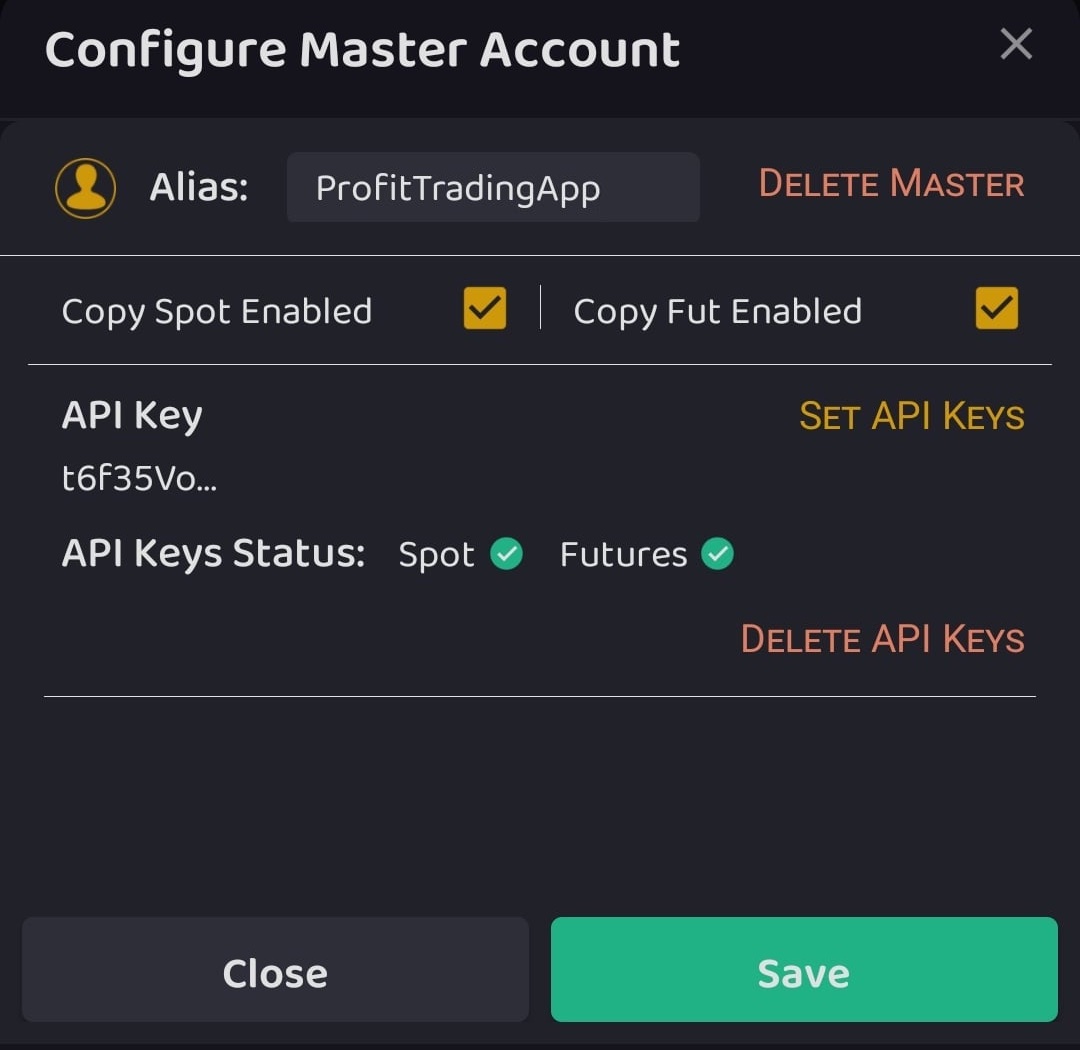Click the Futures status label text
Screen dimensions: 1080x1050
pyautogui.click(x=623, y=555)
